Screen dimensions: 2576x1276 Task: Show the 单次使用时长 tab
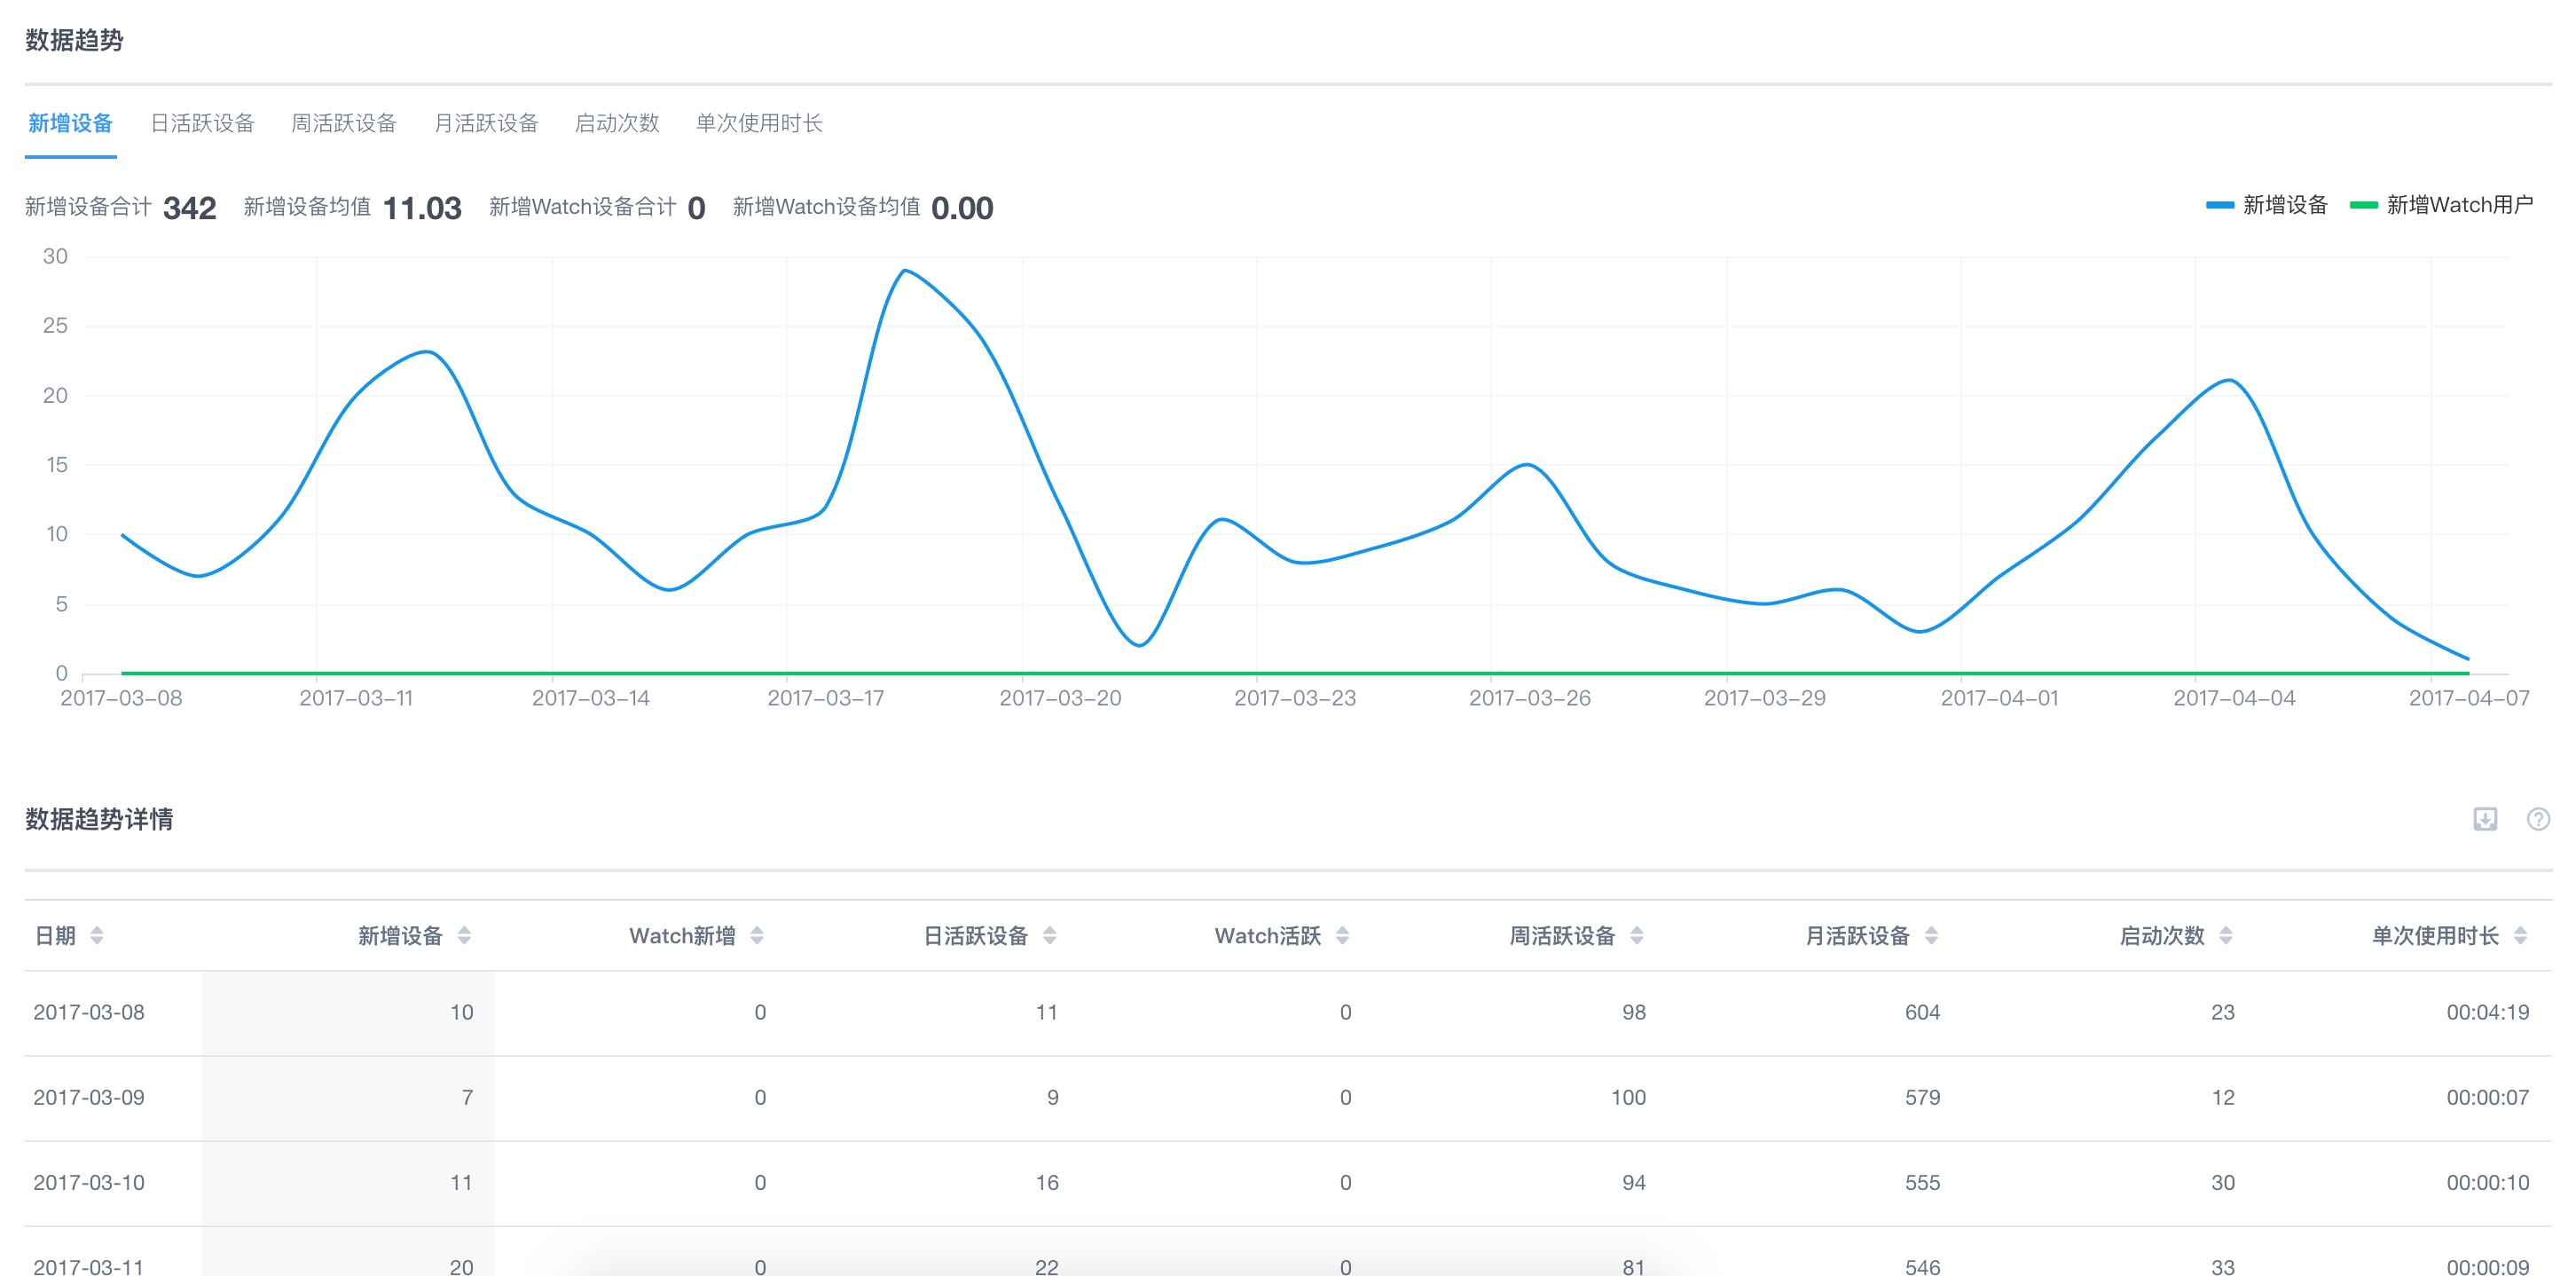pyautogui.click(x=759, y=123)
